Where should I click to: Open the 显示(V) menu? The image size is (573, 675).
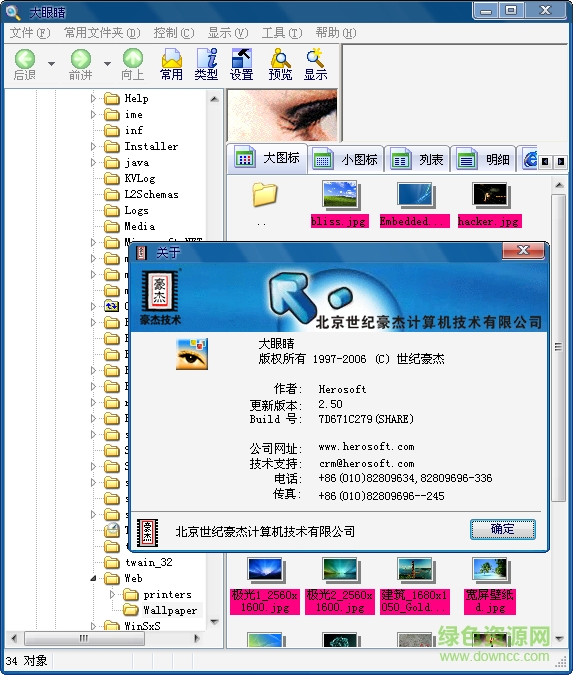[x=228, y=33]
